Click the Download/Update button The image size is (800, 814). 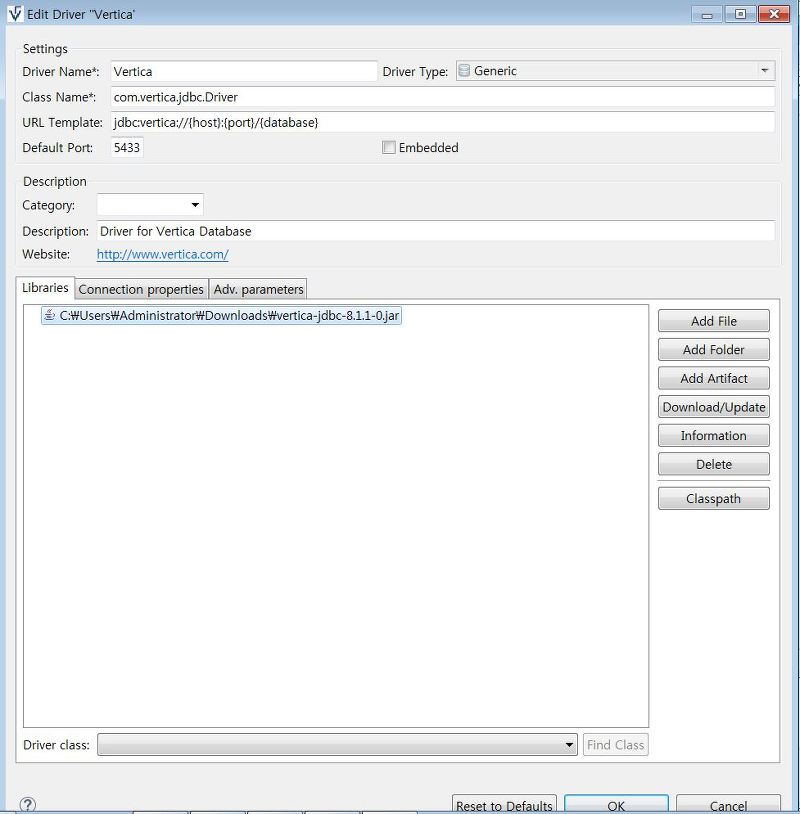(714, 407)
